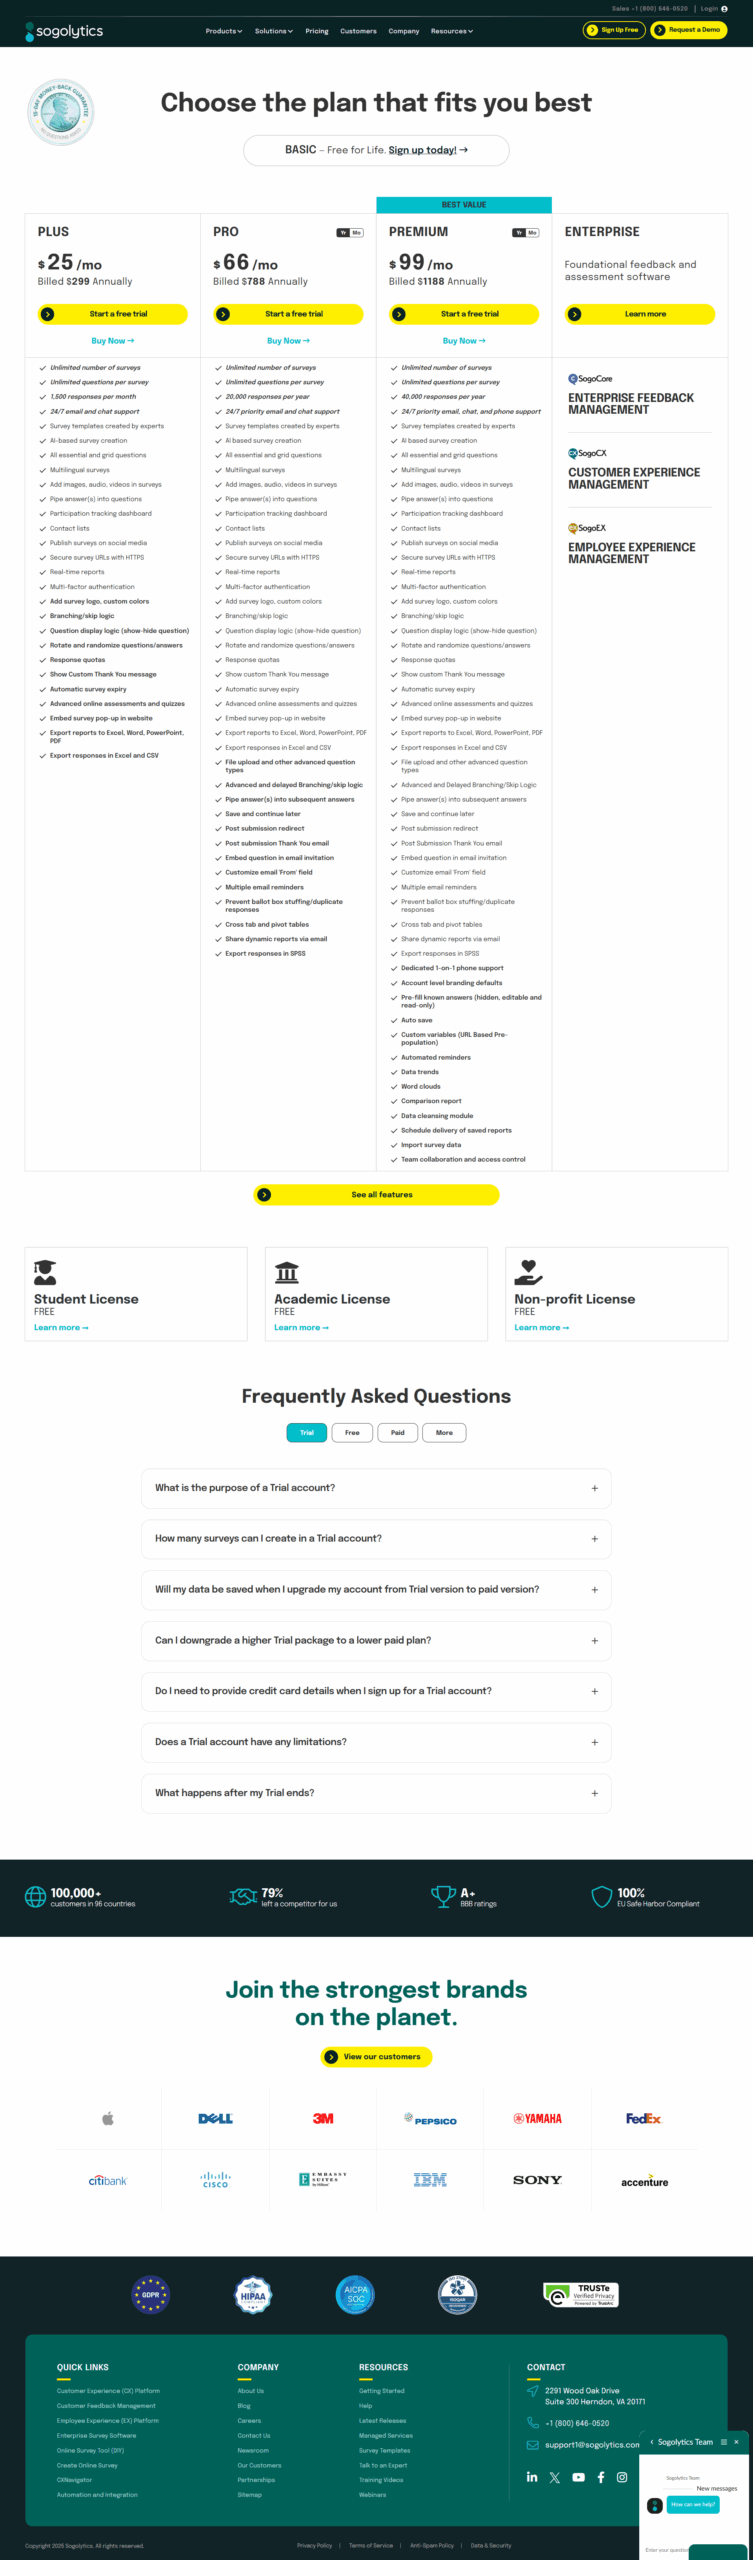Expand 'What happens after my Trial ends?' question

376,1793
